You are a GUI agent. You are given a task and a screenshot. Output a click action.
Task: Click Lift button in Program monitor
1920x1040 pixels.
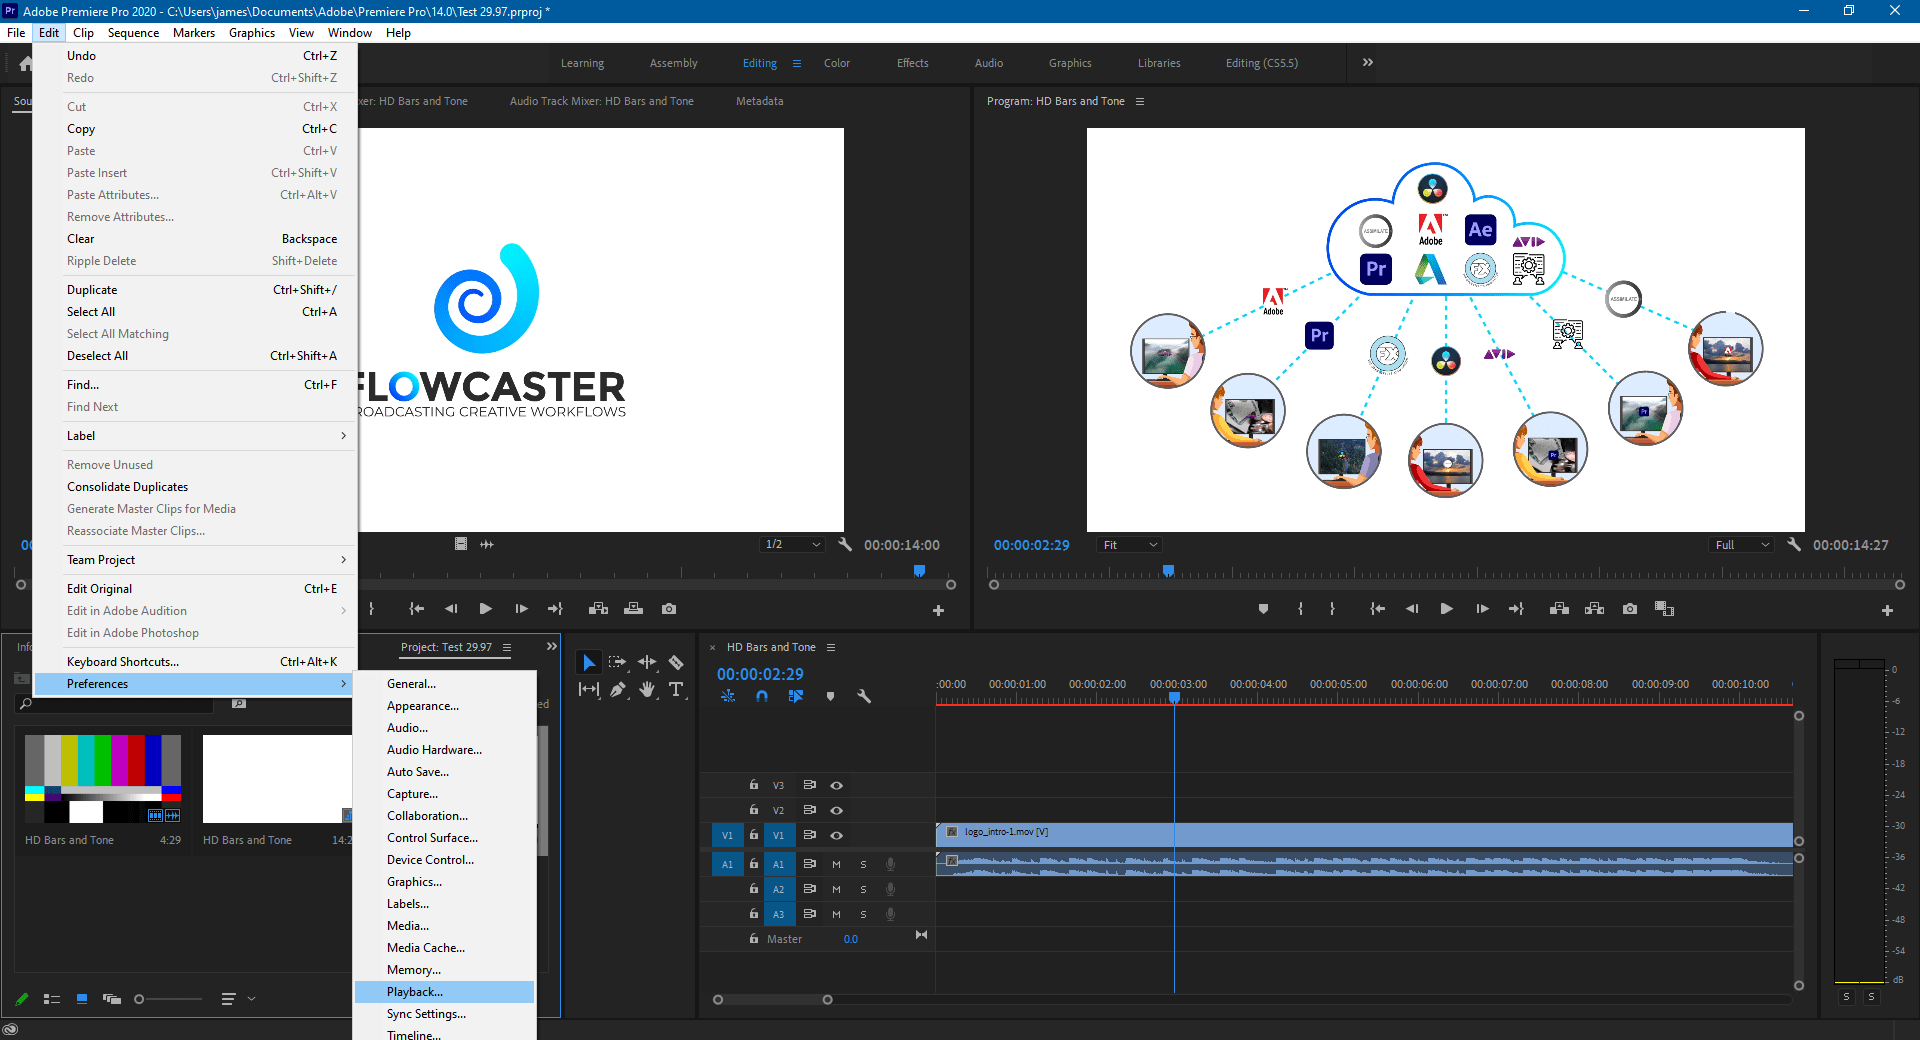pos(1559,609)
